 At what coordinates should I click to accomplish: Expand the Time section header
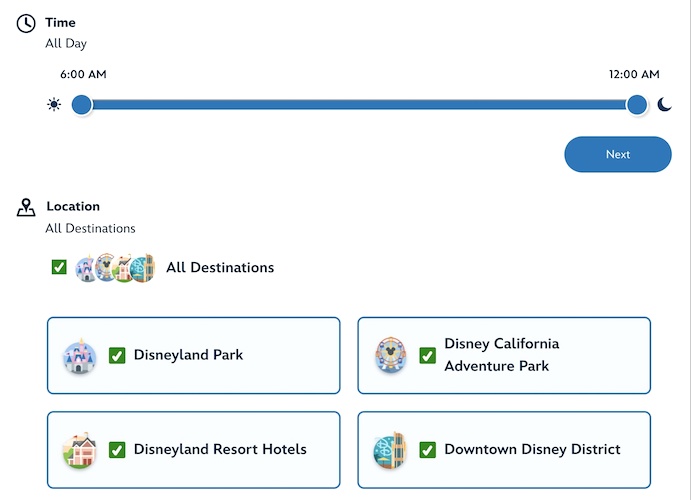coord(61,22)
